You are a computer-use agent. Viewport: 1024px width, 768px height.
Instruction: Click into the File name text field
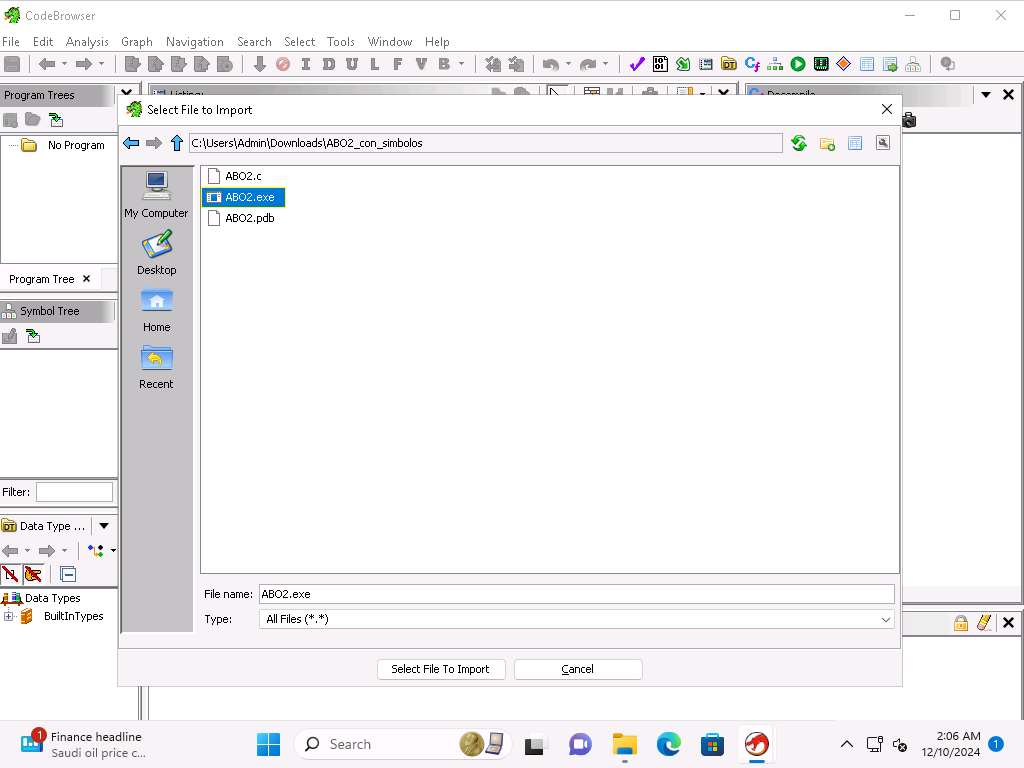[576, 594]
